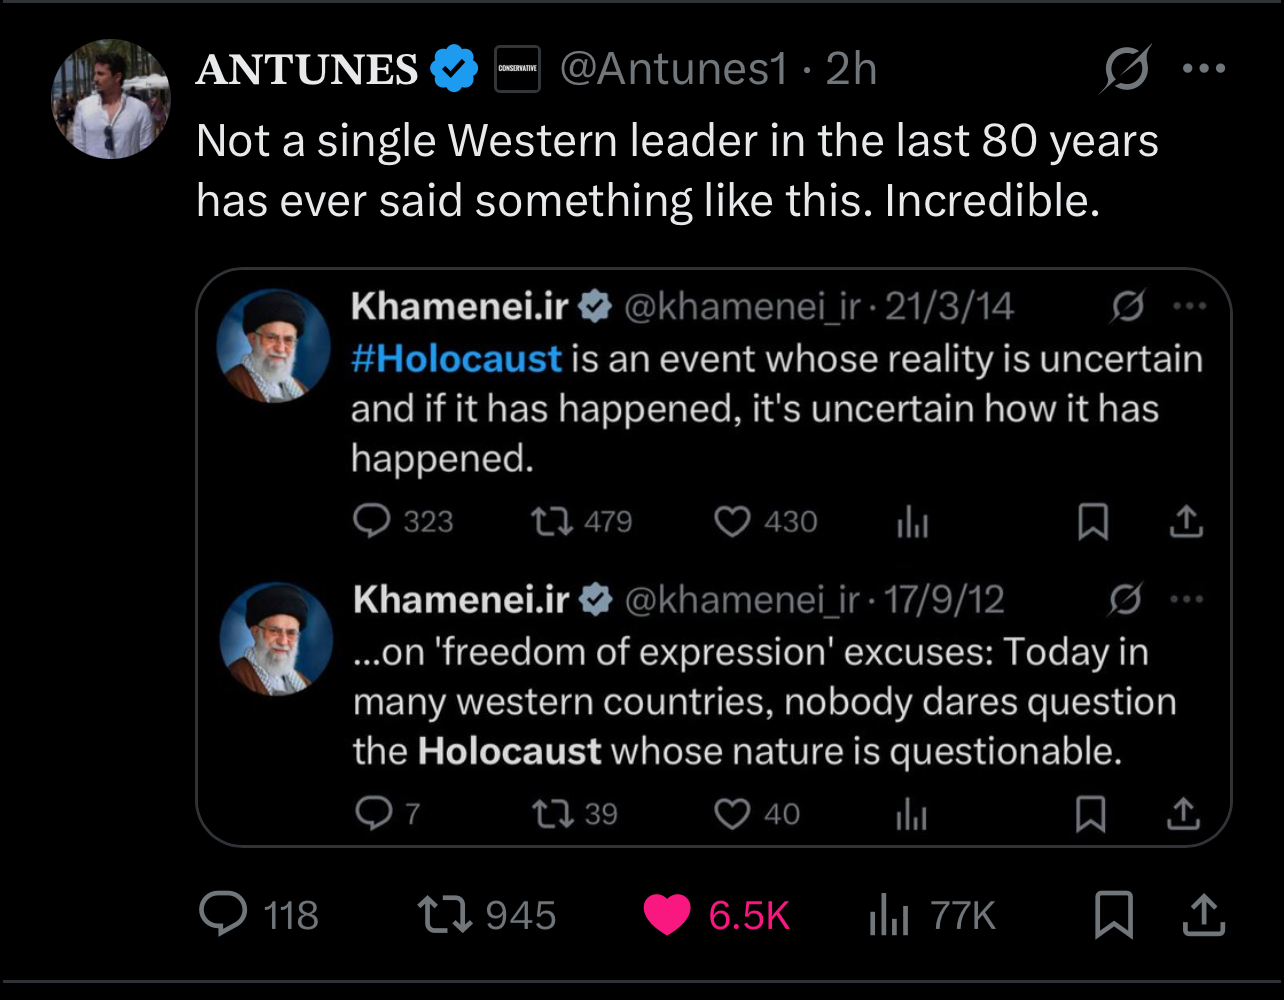Share the main post by ANTUNES
Image resolution: width=1284 pixels, height=1000 pixels.
click(1204, 914)
